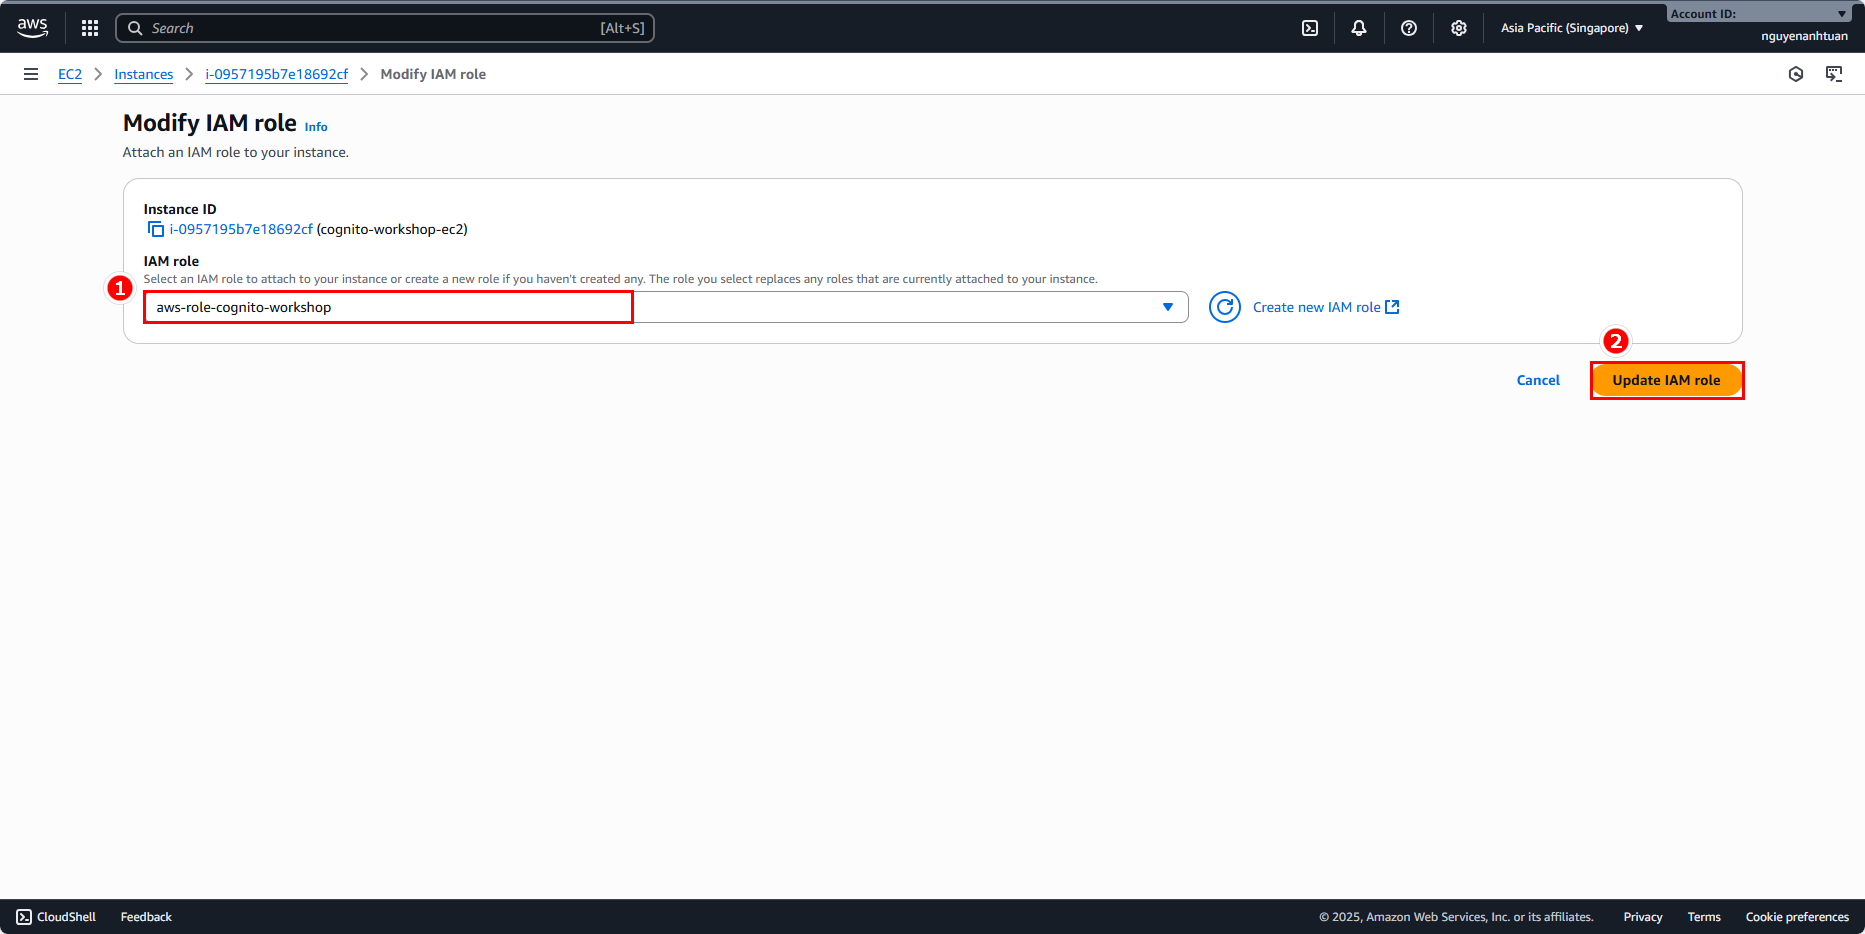Viewport: 1865px width, 934px height.
Task: Click the AWS logo home icon
Action: pos(33,28)
